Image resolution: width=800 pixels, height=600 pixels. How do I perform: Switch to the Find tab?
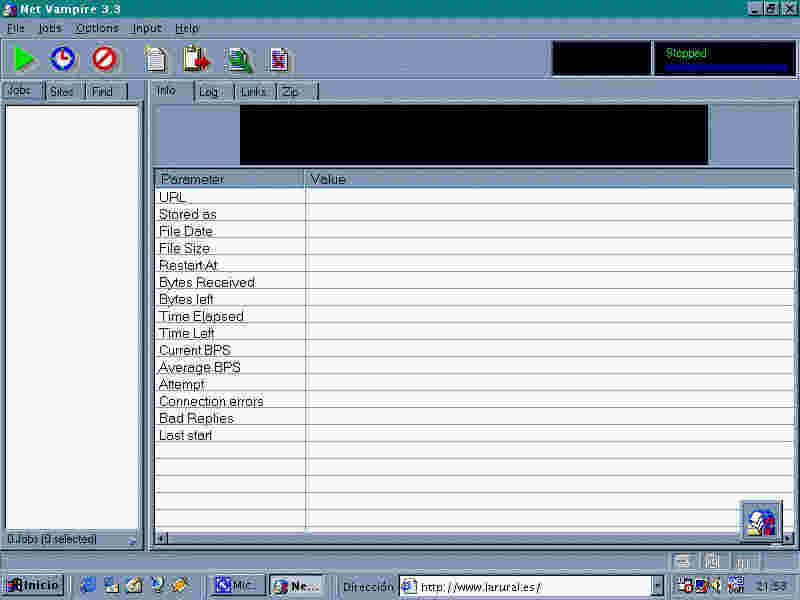104,92
